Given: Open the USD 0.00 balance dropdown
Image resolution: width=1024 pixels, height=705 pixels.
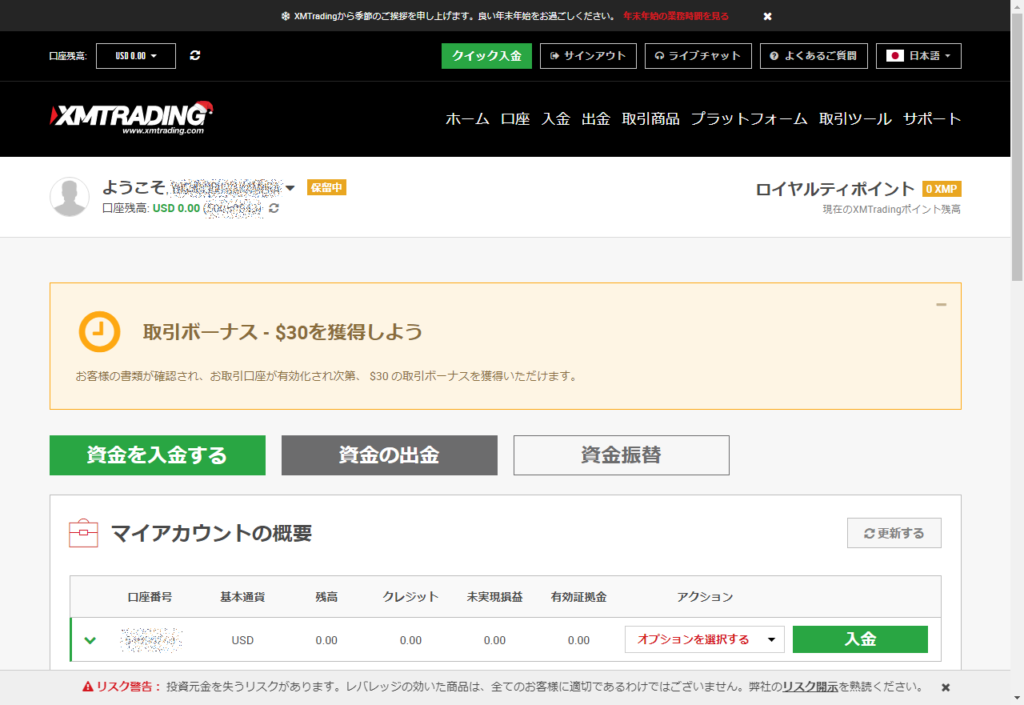Looking at the screenshot, I should [x=136, y=56].
